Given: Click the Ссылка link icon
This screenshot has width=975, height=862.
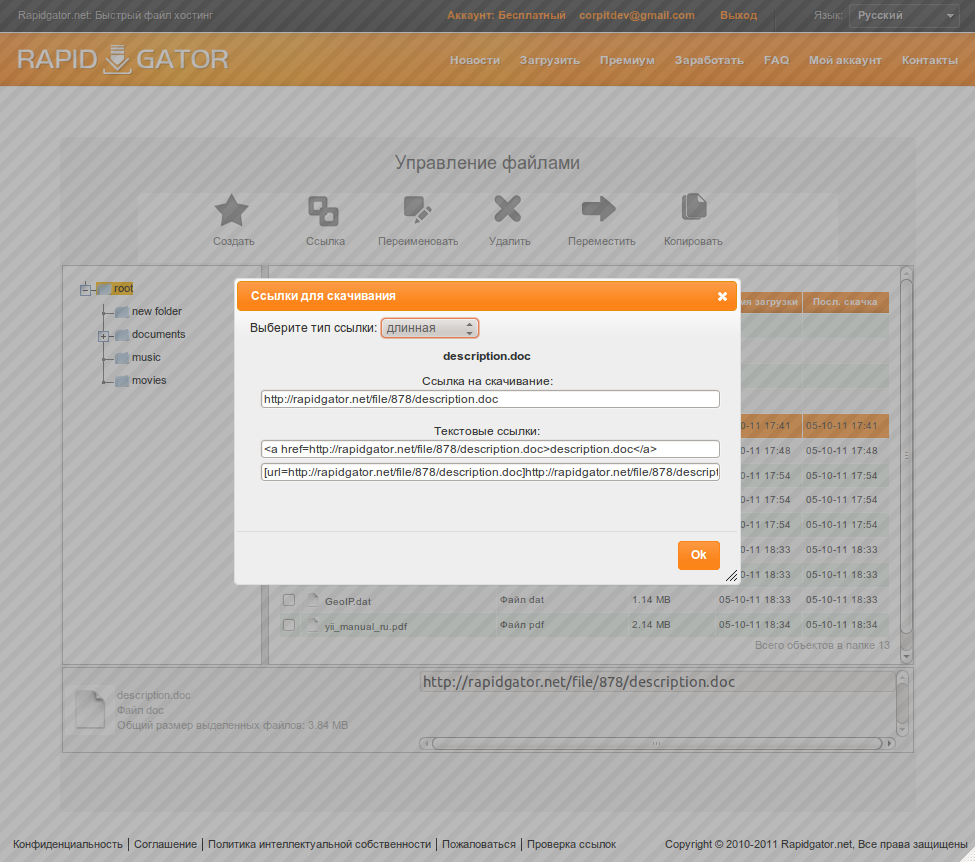Looking at the screenshot, I should [323, 211].
